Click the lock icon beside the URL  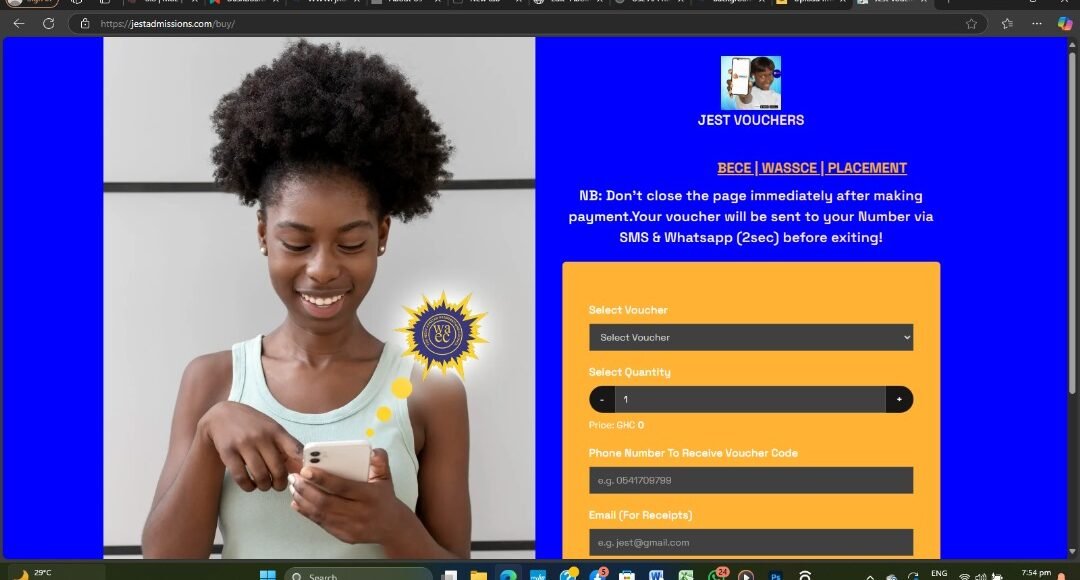click(x=85, y=23)
